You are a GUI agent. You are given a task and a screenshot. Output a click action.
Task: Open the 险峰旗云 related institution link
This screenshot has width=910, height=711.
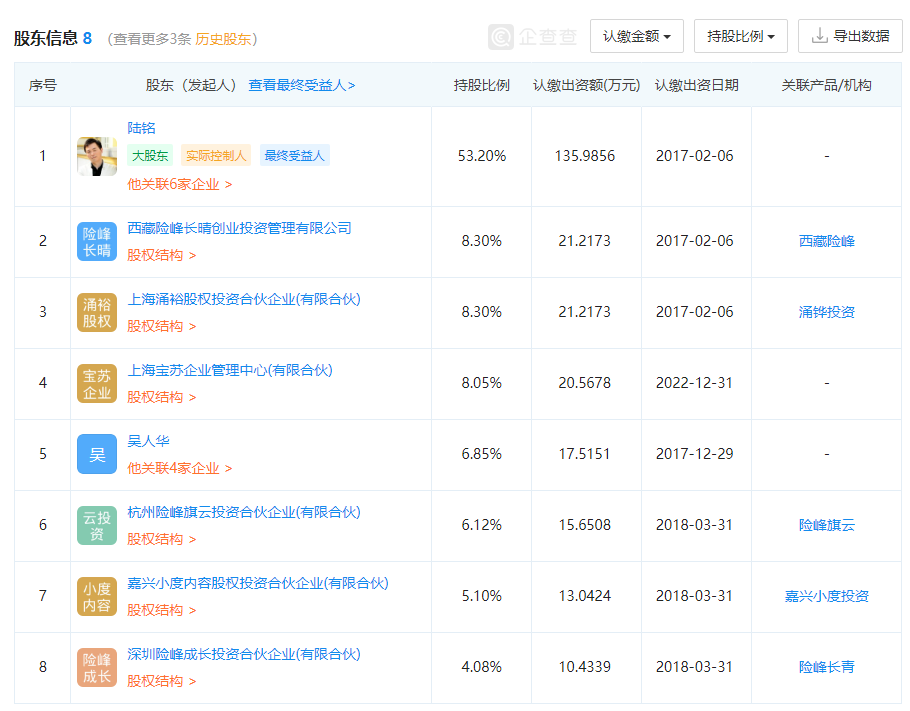[x=826, y=525]
